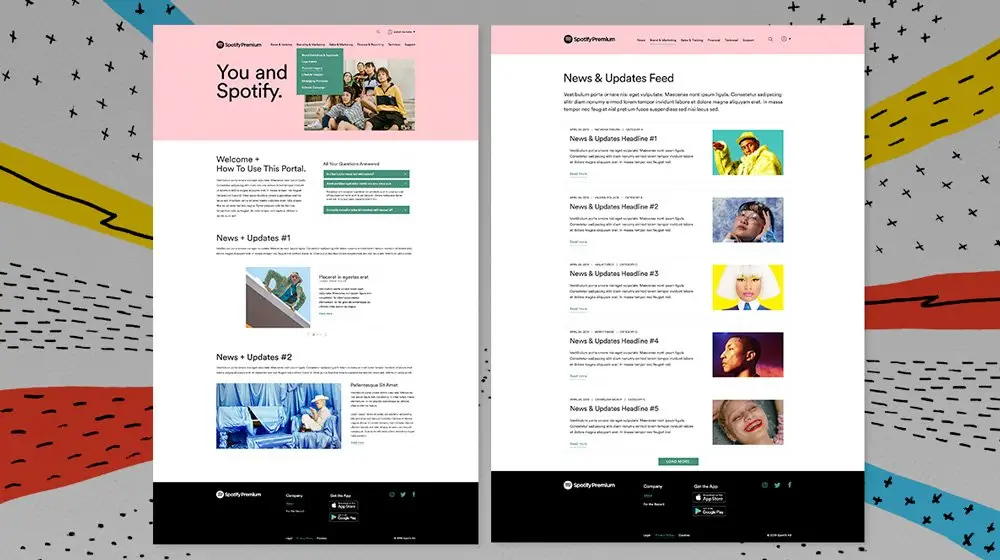Open the App Store badge in right footer
The image size is (1000, 560).
click(x=712, y=497)
